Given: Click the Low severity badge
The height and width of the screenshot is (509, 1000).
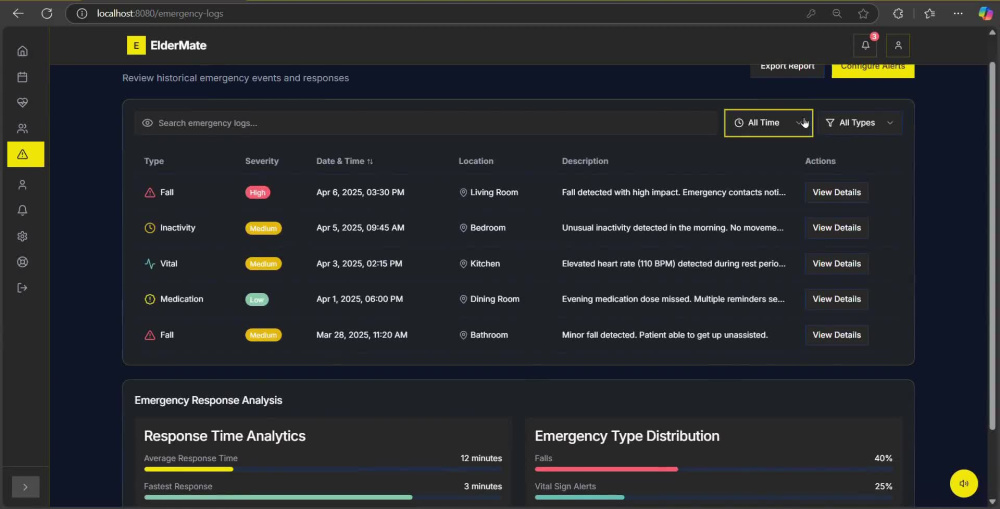Looking at the screenshot, I should click(257, 300).
